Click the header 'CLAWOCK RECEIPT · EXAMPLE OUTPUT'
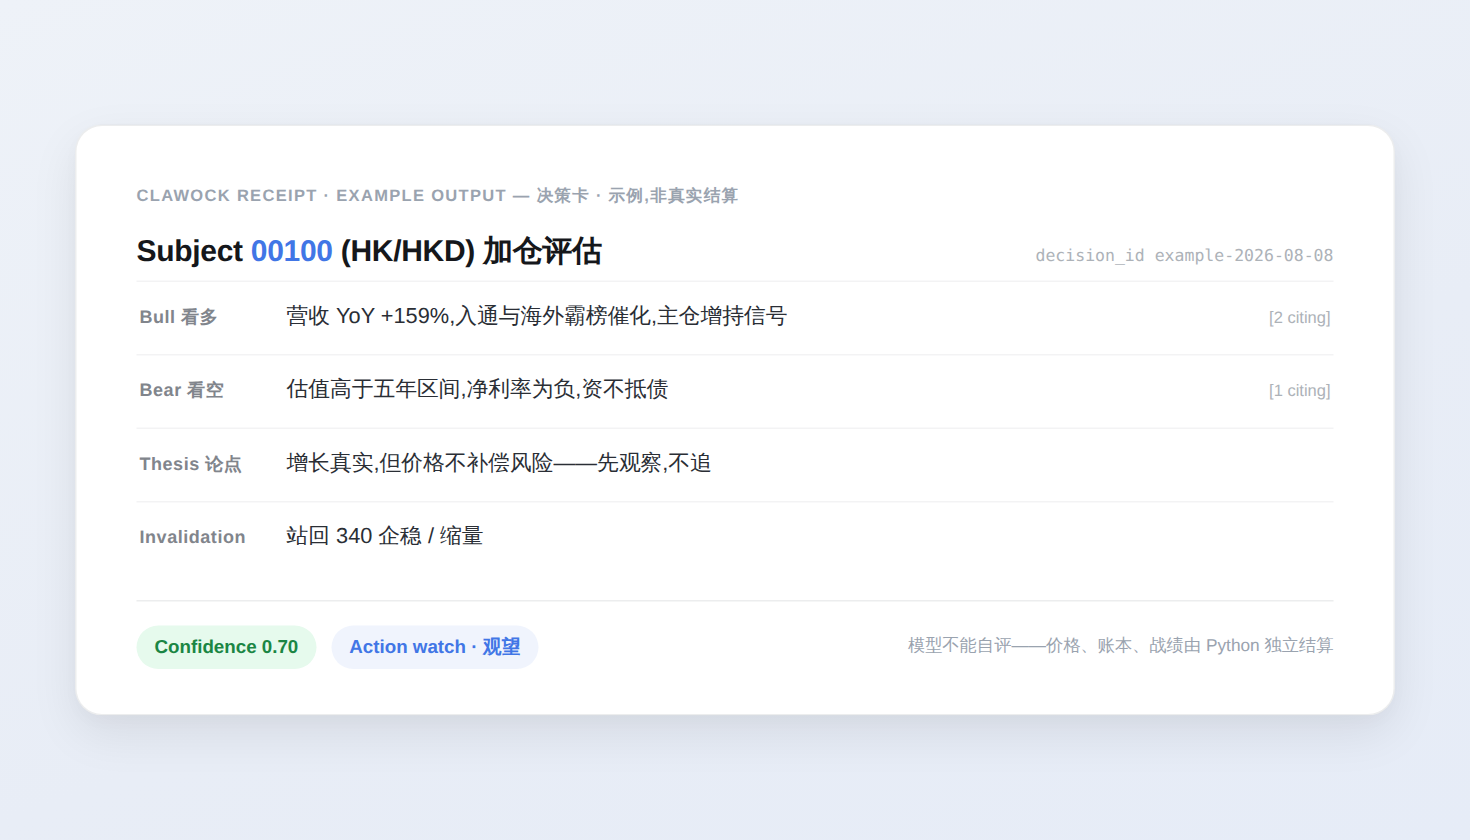Image resolution: width=1470 pixels, height=840 pixels. click(321, 196)
